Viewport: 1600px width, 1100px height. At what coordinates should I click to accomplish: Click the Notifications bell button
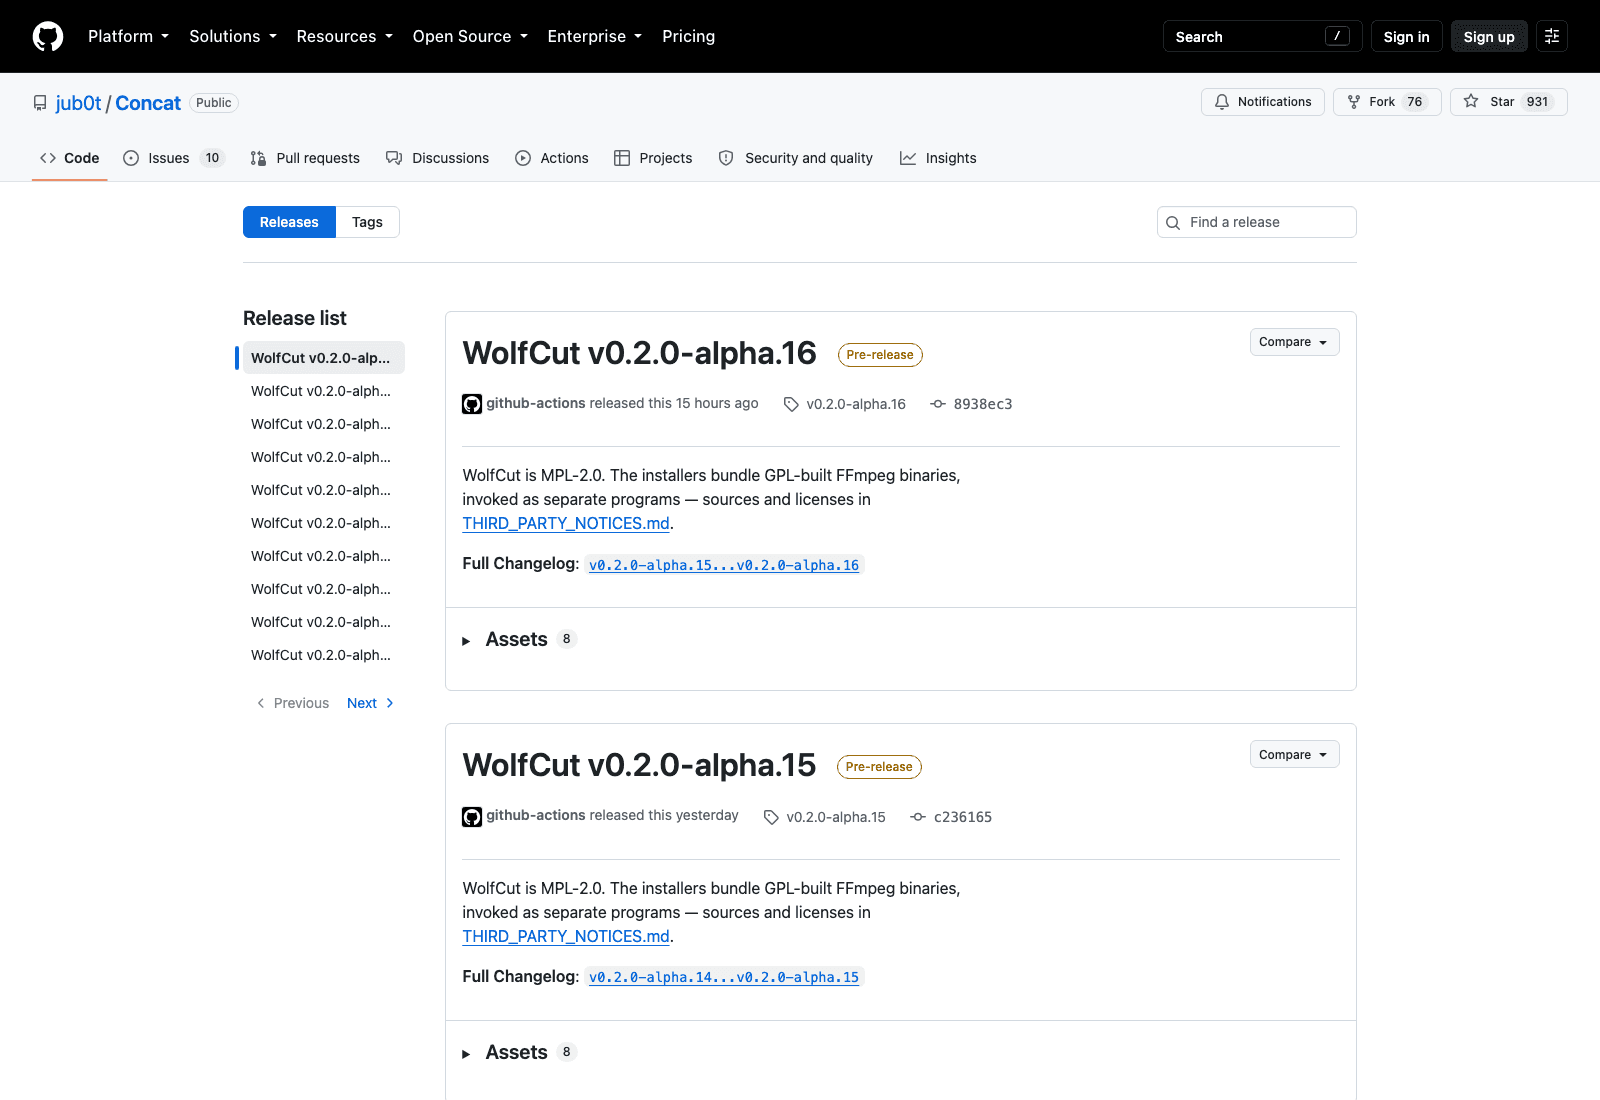[x=1263, y=102]
